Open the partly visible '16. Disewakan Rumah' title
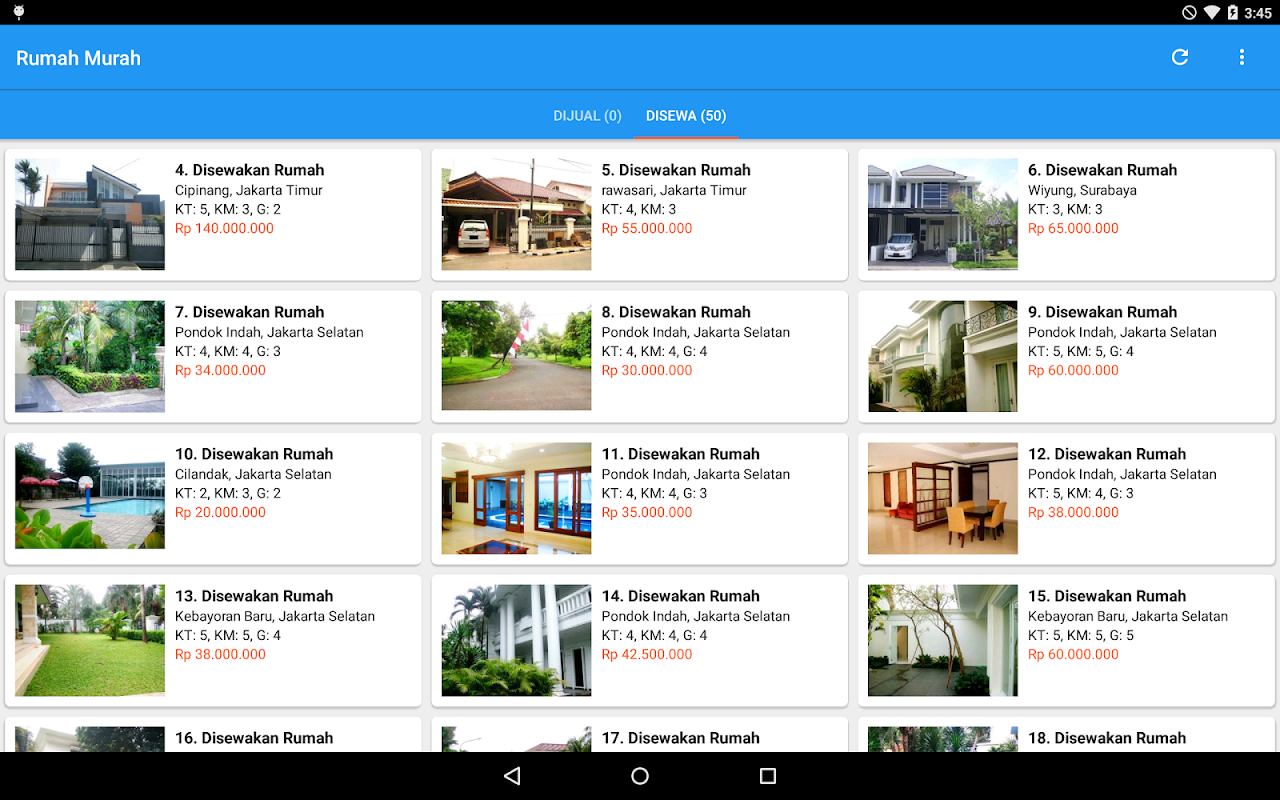This screenshot has width=1280, height=800. [x=254, y=738]
